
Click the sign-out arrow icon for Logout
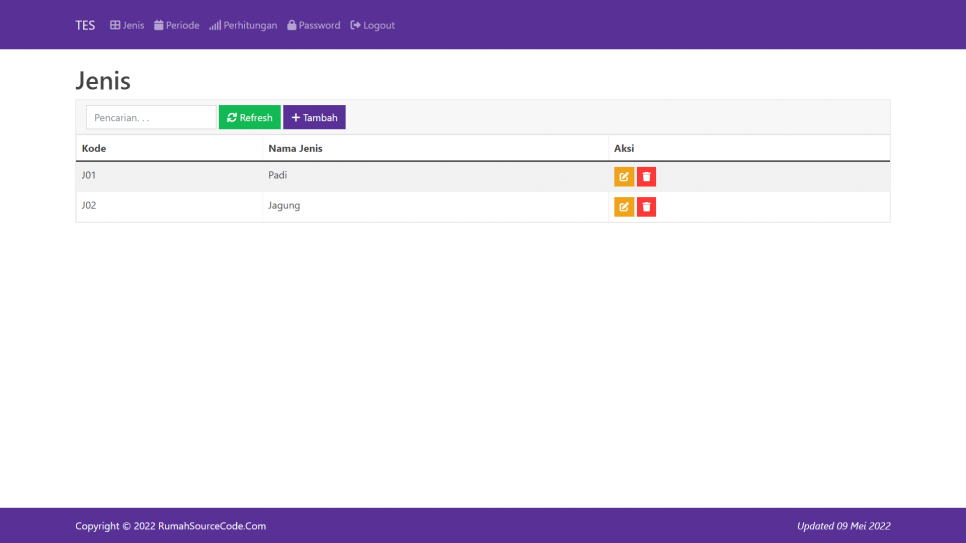pyautogui.click(x=355, y=25)
